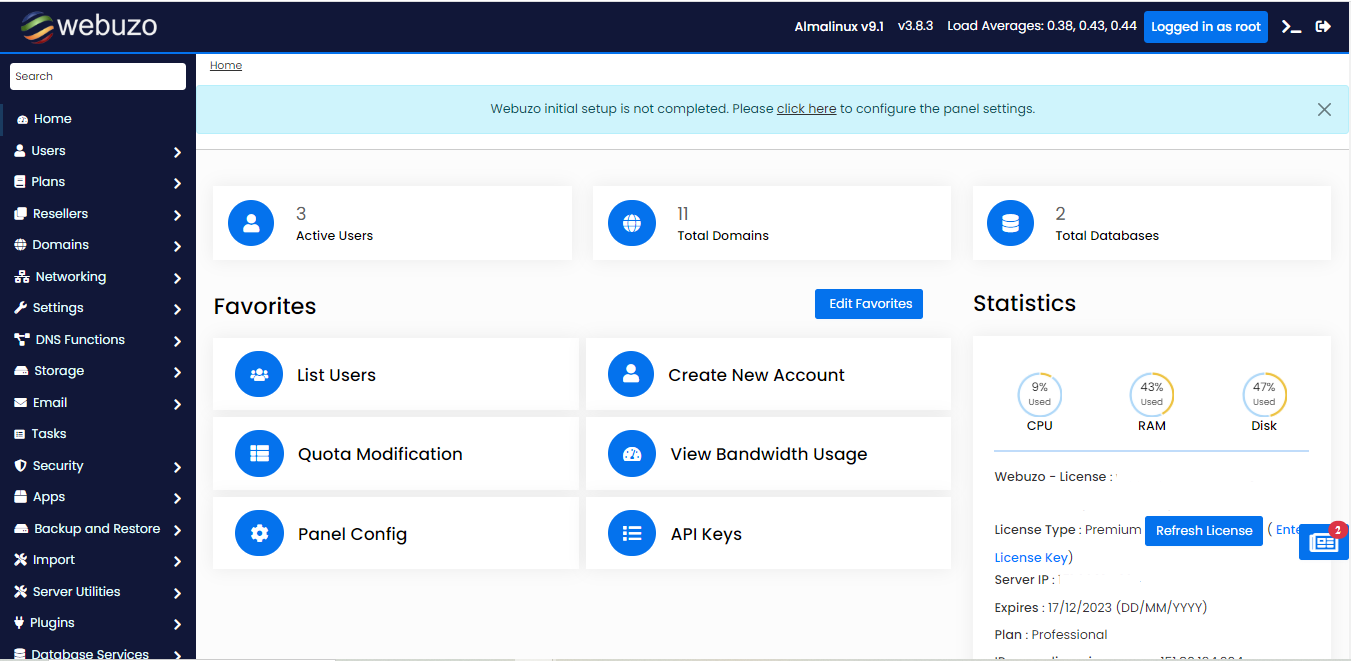Click inside the sidebar search field
Image resolution: width=1351 pixels, height=661 pixels.
coord(97,76)
